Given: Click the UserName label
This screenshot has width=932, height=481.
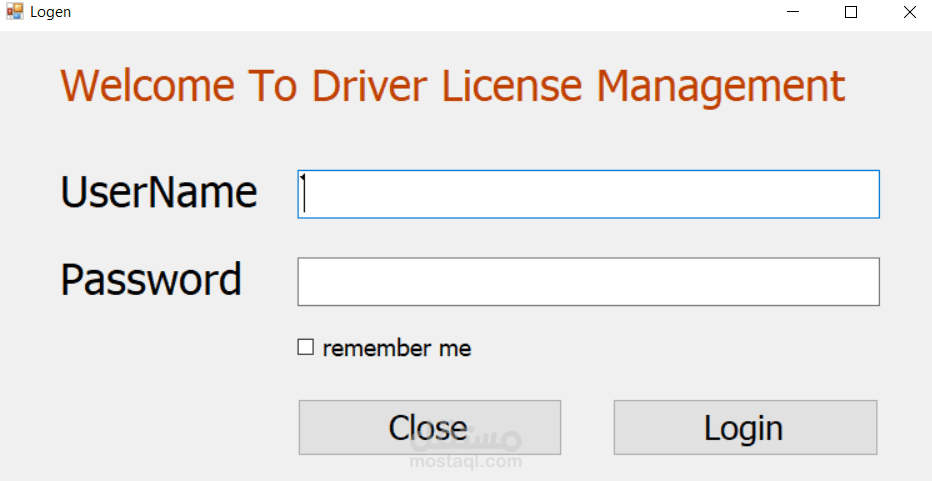Looking at the screenshot, I should point(159,192).
